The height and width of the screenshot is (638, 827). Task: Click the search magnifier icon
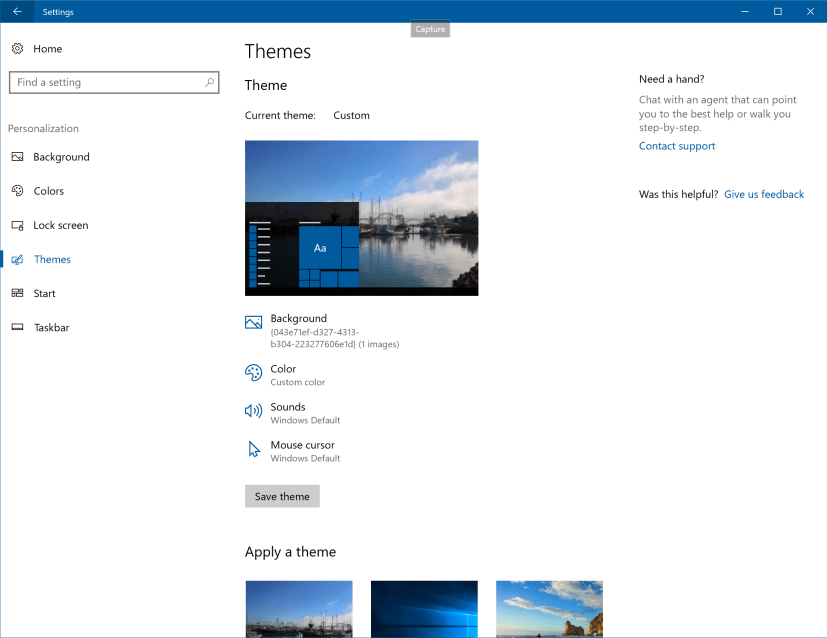(x=208, y=82)
